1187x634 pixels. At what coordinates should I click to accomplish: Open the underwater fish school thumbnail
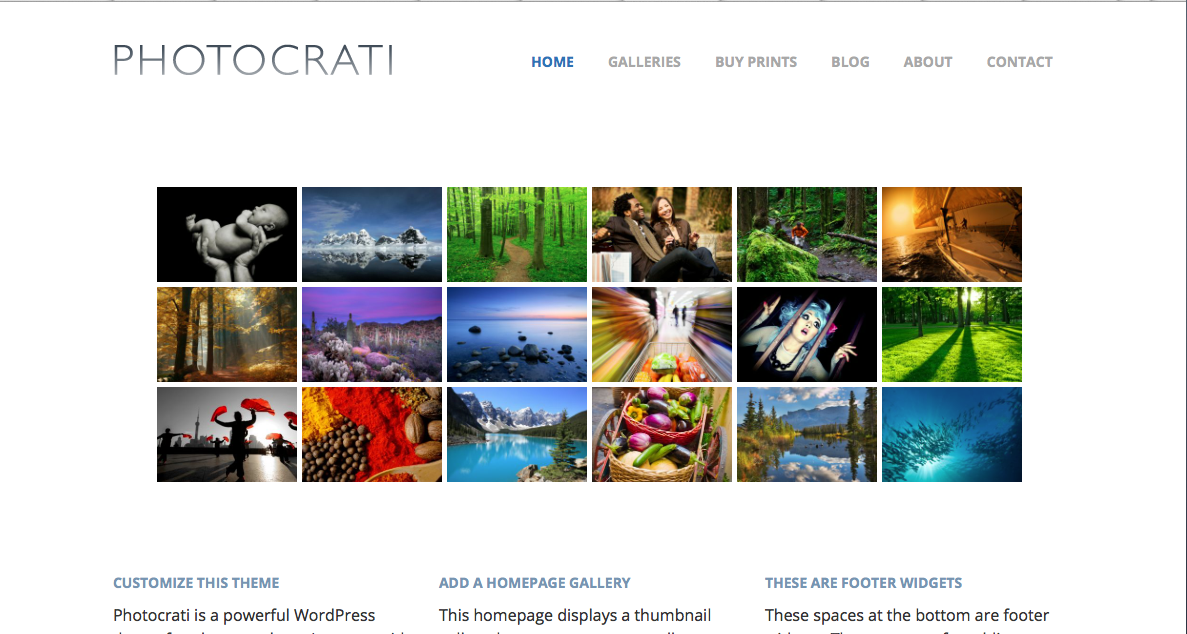tap(952, 435)
